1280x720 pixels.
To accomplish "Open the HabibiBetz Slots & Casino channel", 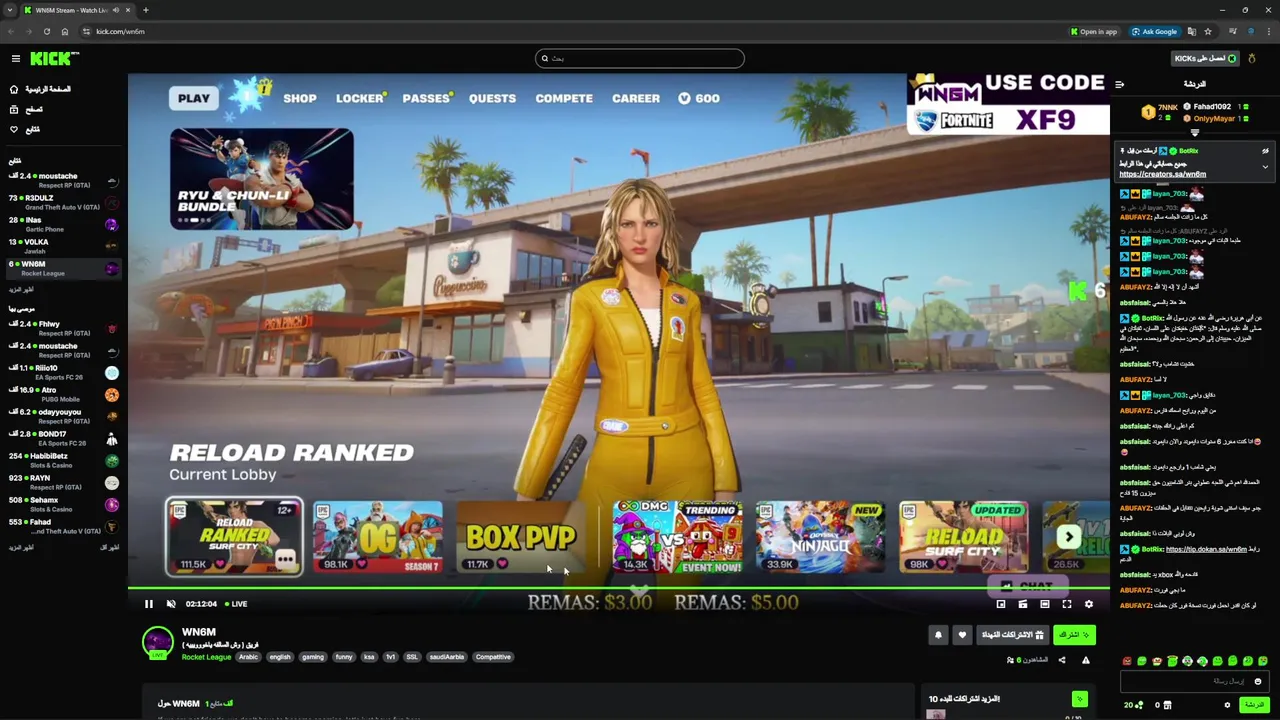I will coord(63,460).
